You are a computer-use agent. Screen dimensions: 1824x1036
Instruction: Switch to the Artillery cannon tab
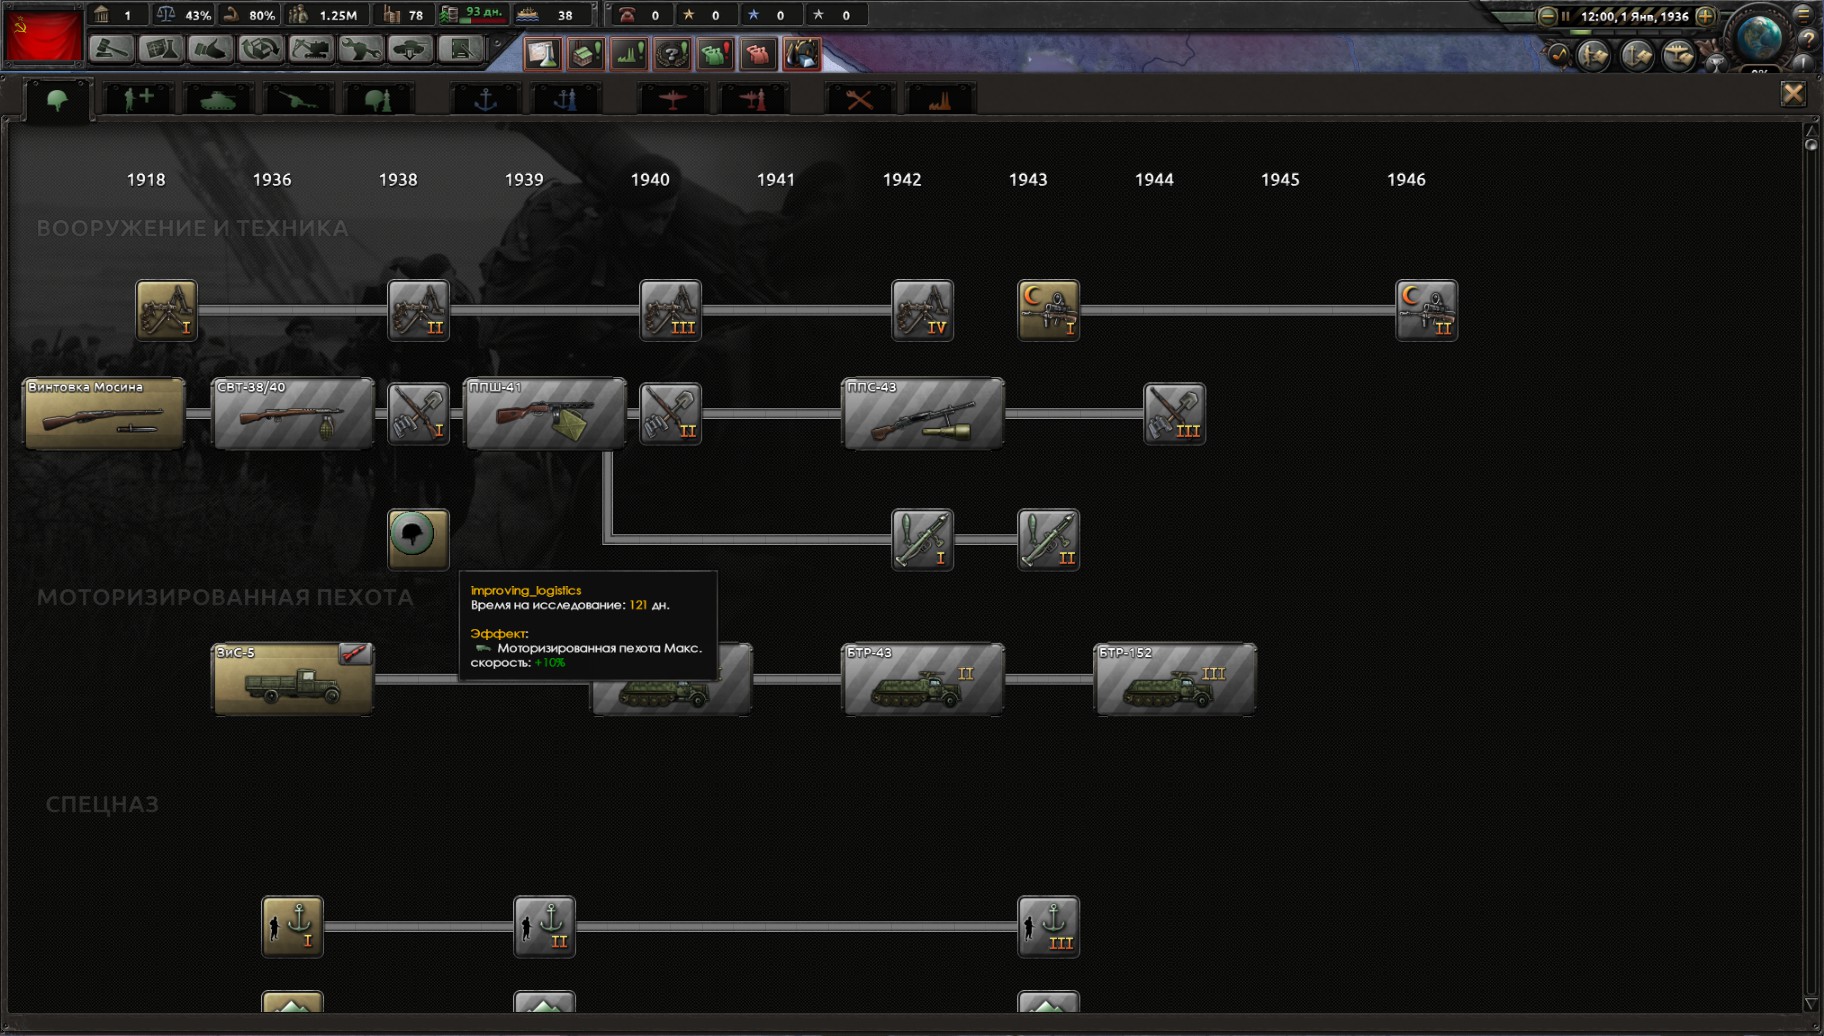pyautogui.click(x=298, y=100)
